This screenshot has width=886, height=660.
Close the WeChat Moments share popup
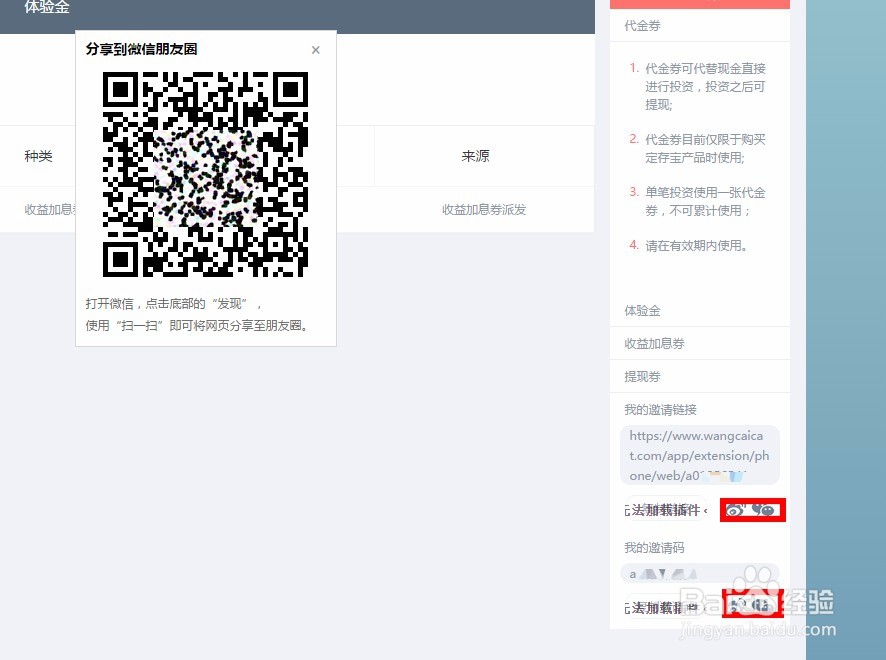(x=315, y=50)
